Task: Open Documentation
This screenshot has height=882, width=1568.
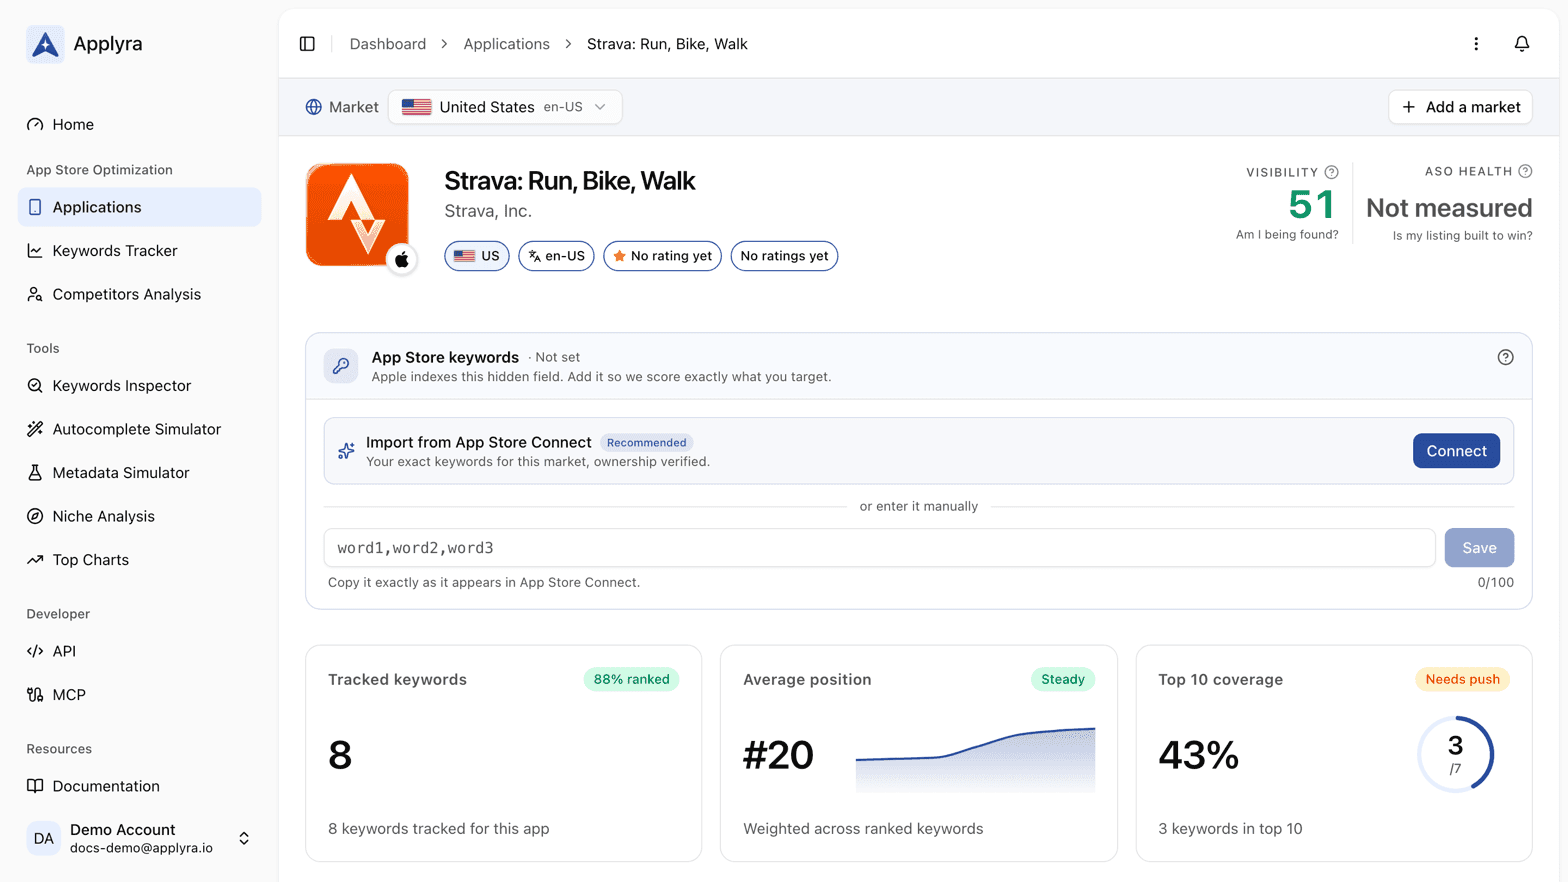Action: pos(139,786)
